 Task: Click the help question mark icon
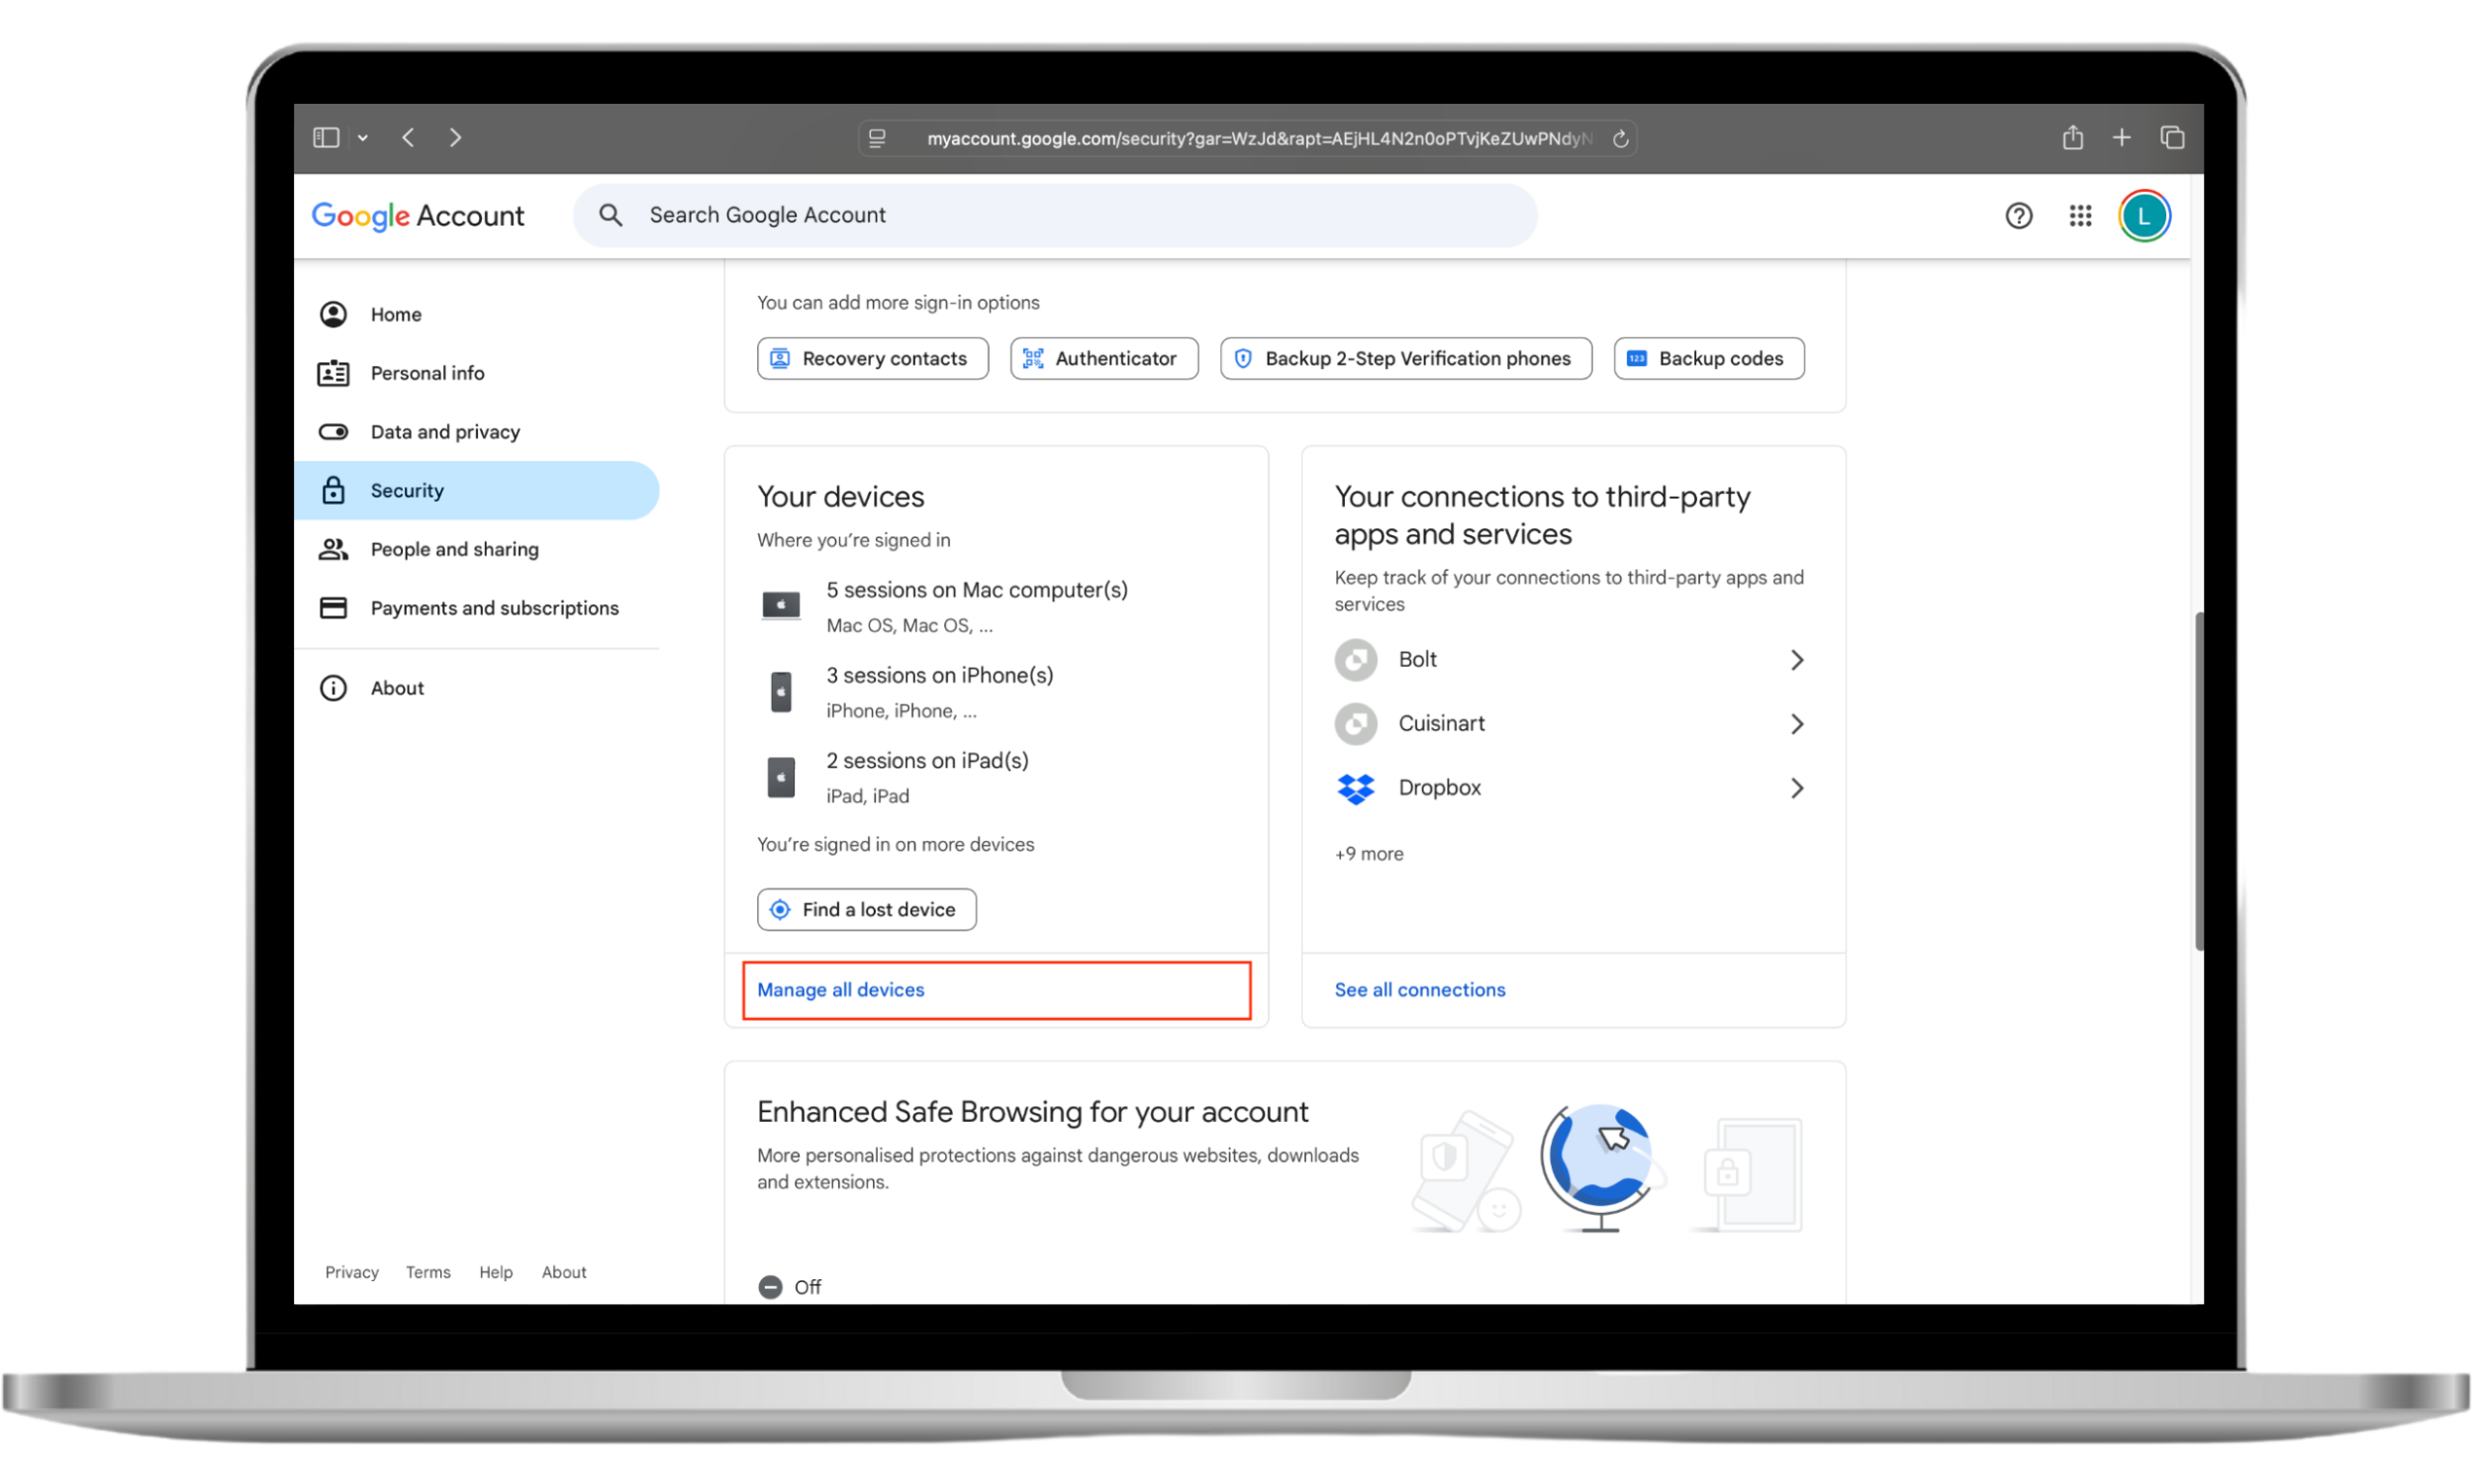[2018, 216]
